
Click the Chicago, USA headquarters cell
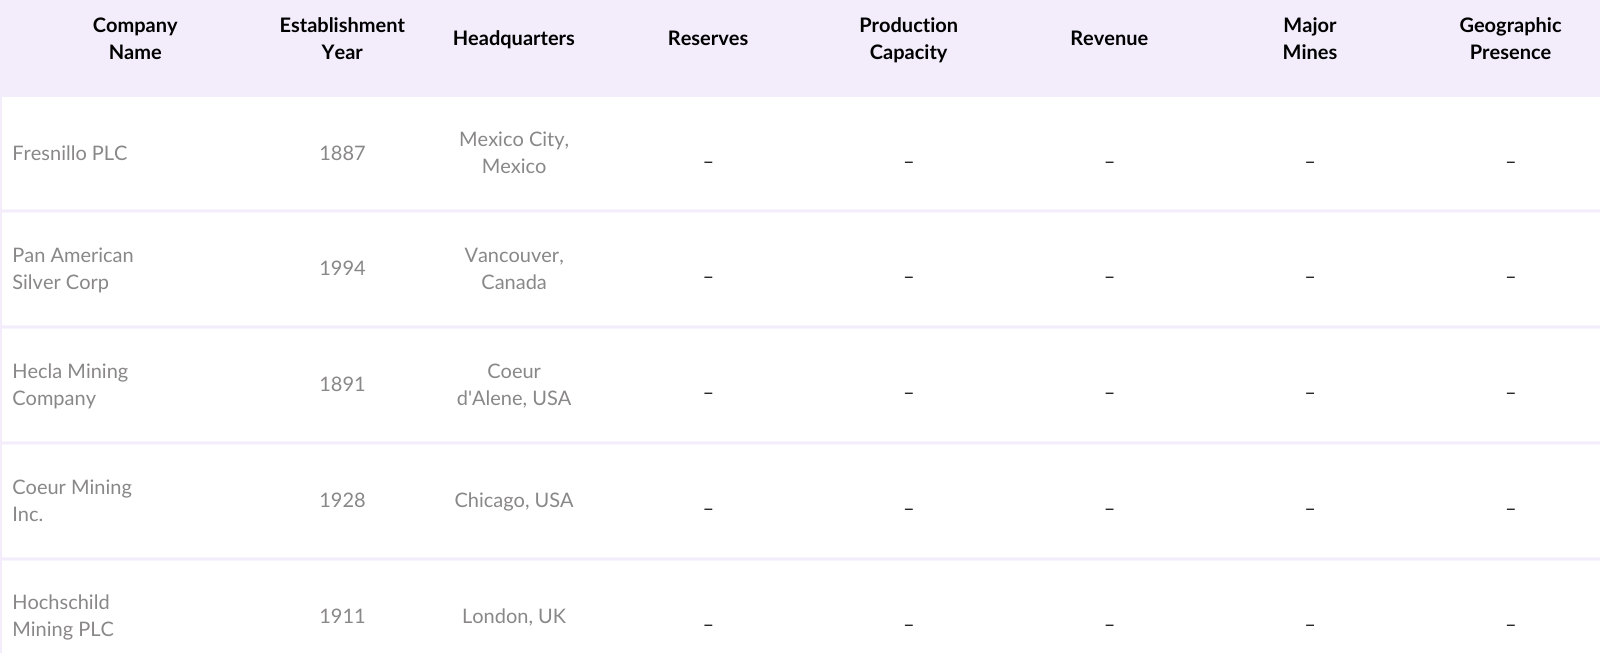pos(514,500)
